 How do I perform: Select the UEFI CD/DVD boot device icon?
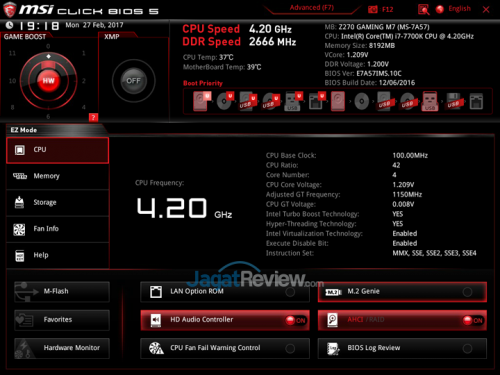pos(225,101)
